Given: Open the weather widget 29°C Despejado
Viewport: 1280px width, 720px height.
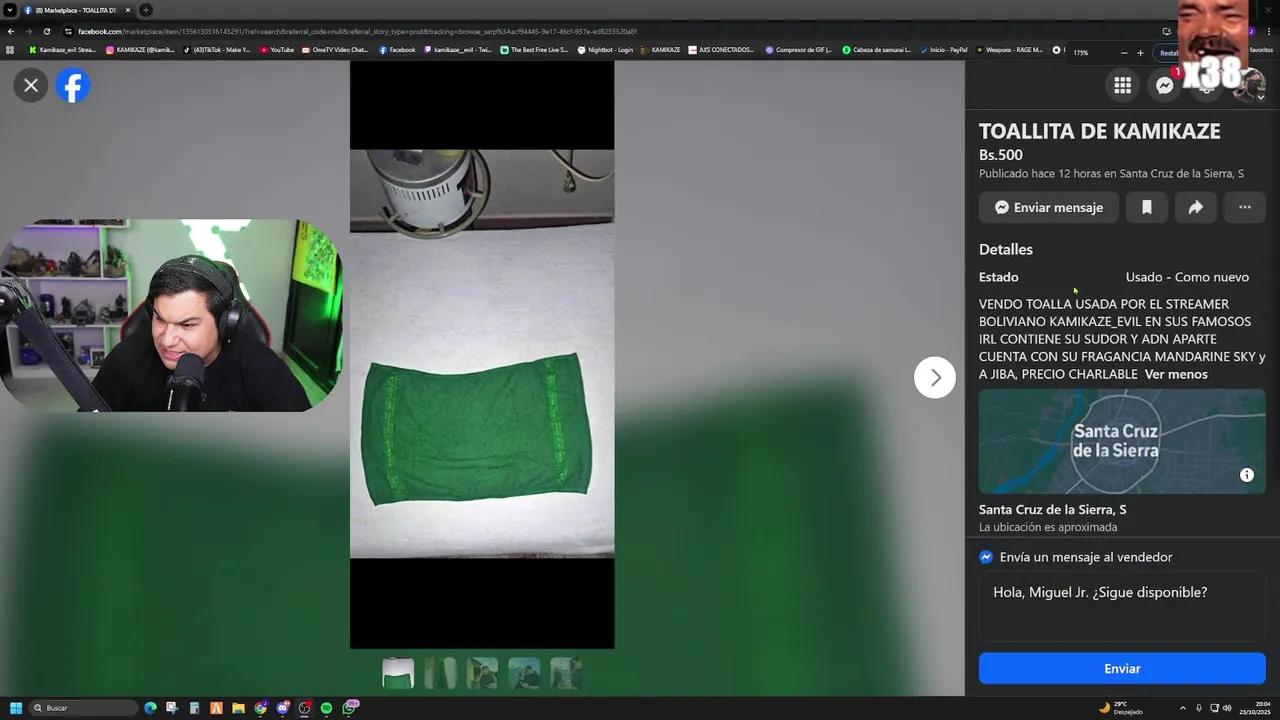Looking at the screenshot, I should click(1121, 708).
